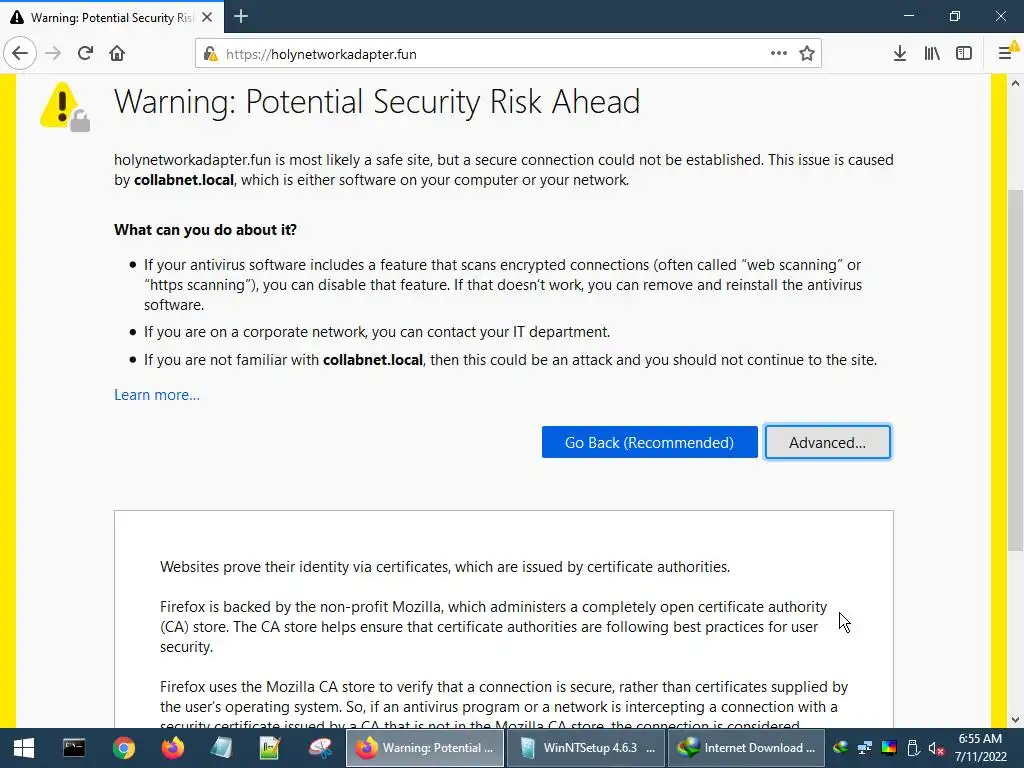This screenshot has height=768, width=1024.
Task: Bookmark this page with the star icon
Action: coord(807,54)
